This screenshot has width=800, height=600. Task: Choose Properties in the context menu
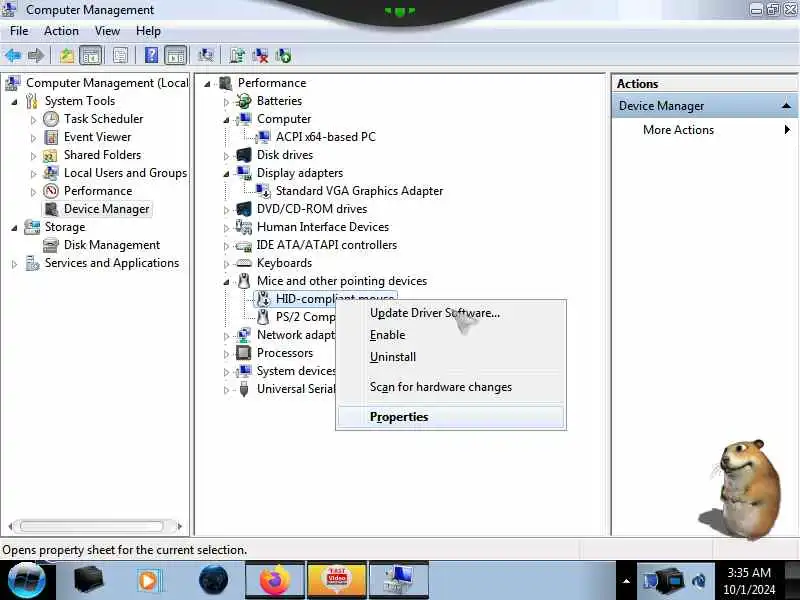click(451, 417)
